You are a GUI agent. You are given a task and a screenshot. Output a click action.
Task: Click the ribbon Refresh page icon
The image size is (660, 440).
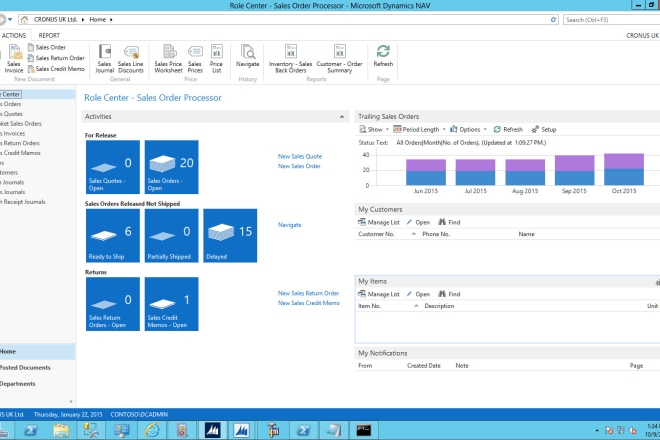point(383,56)
